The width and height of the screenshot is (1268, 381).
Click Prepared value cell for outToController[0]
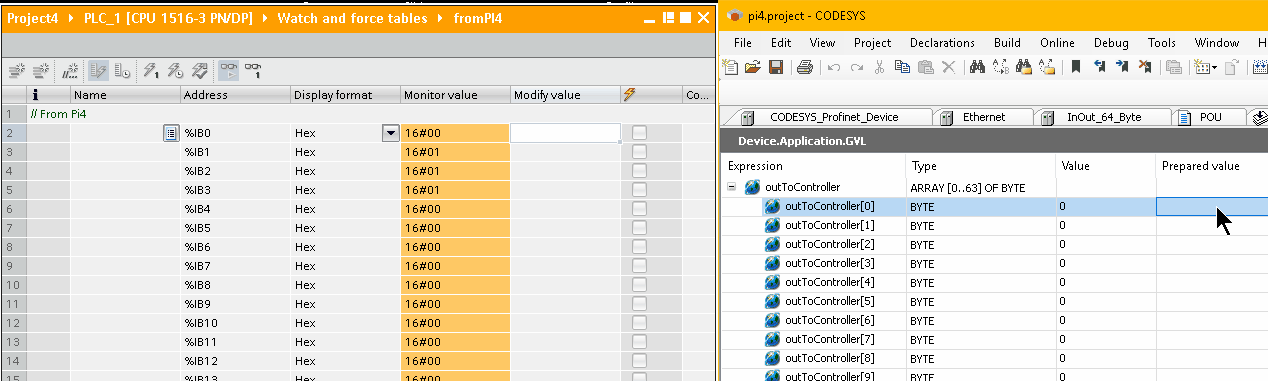[x=1212, y=206]
